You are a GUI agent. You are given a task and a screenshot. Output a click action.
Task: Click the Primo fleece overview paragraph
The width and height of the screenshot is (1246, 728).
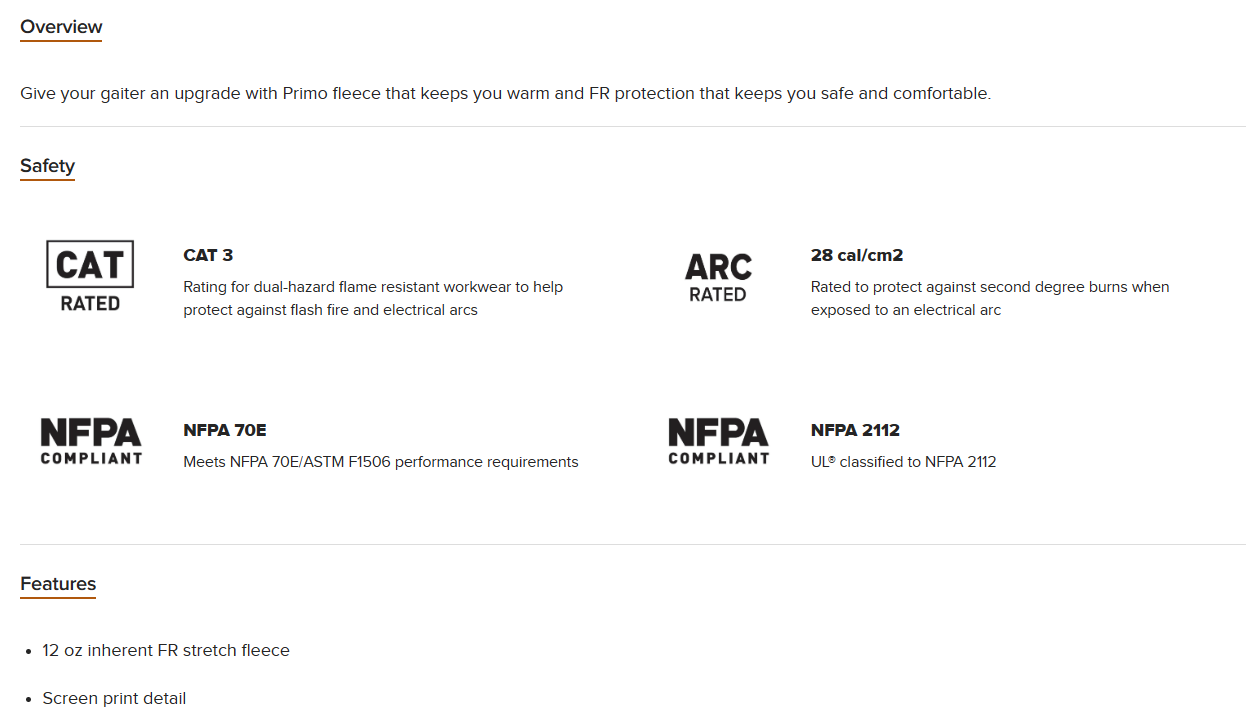click(505, 94)
